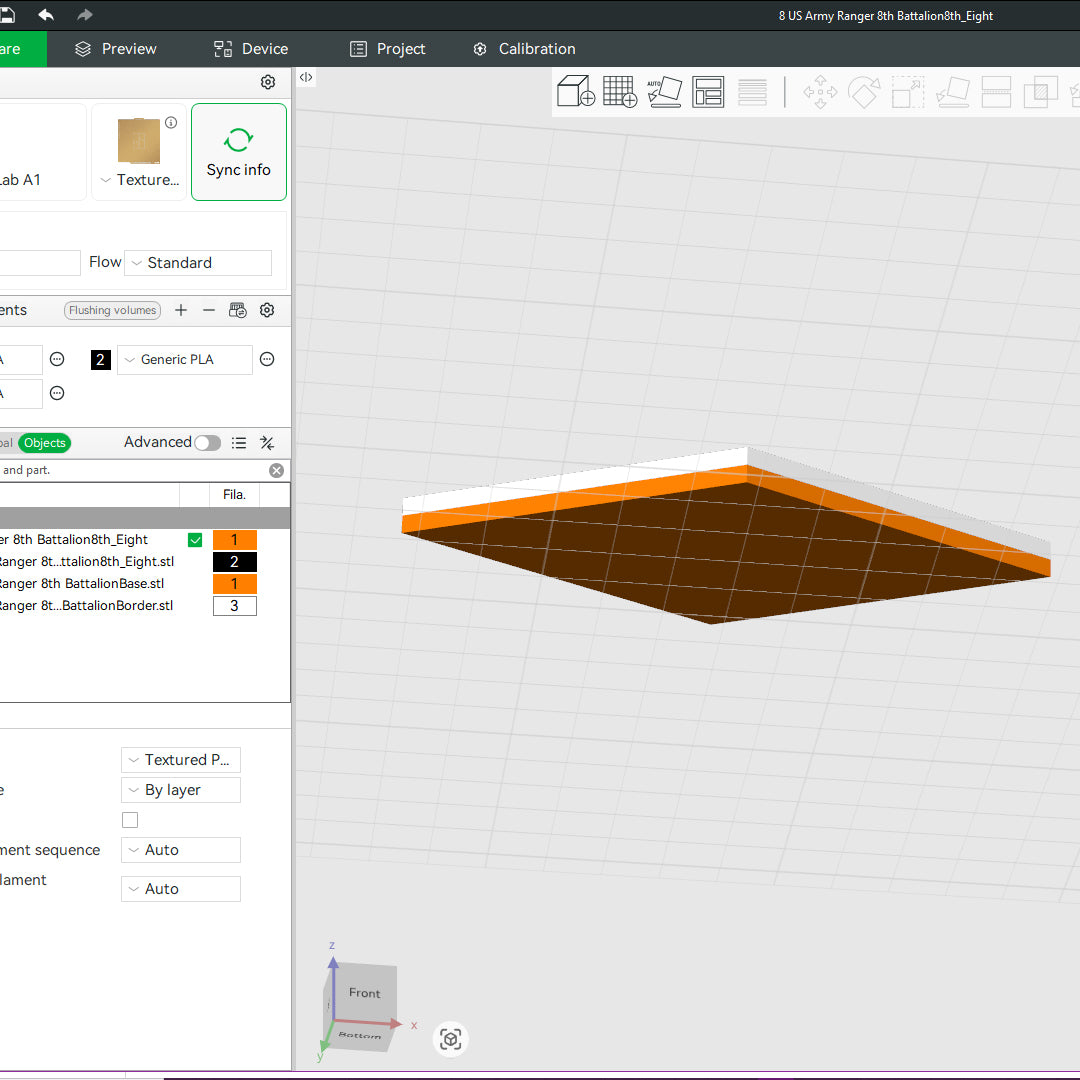The width and height of the screenshot is (1080, 1080).
Task: Click the black filament 2 color swatch
Action: pos(100,360)
